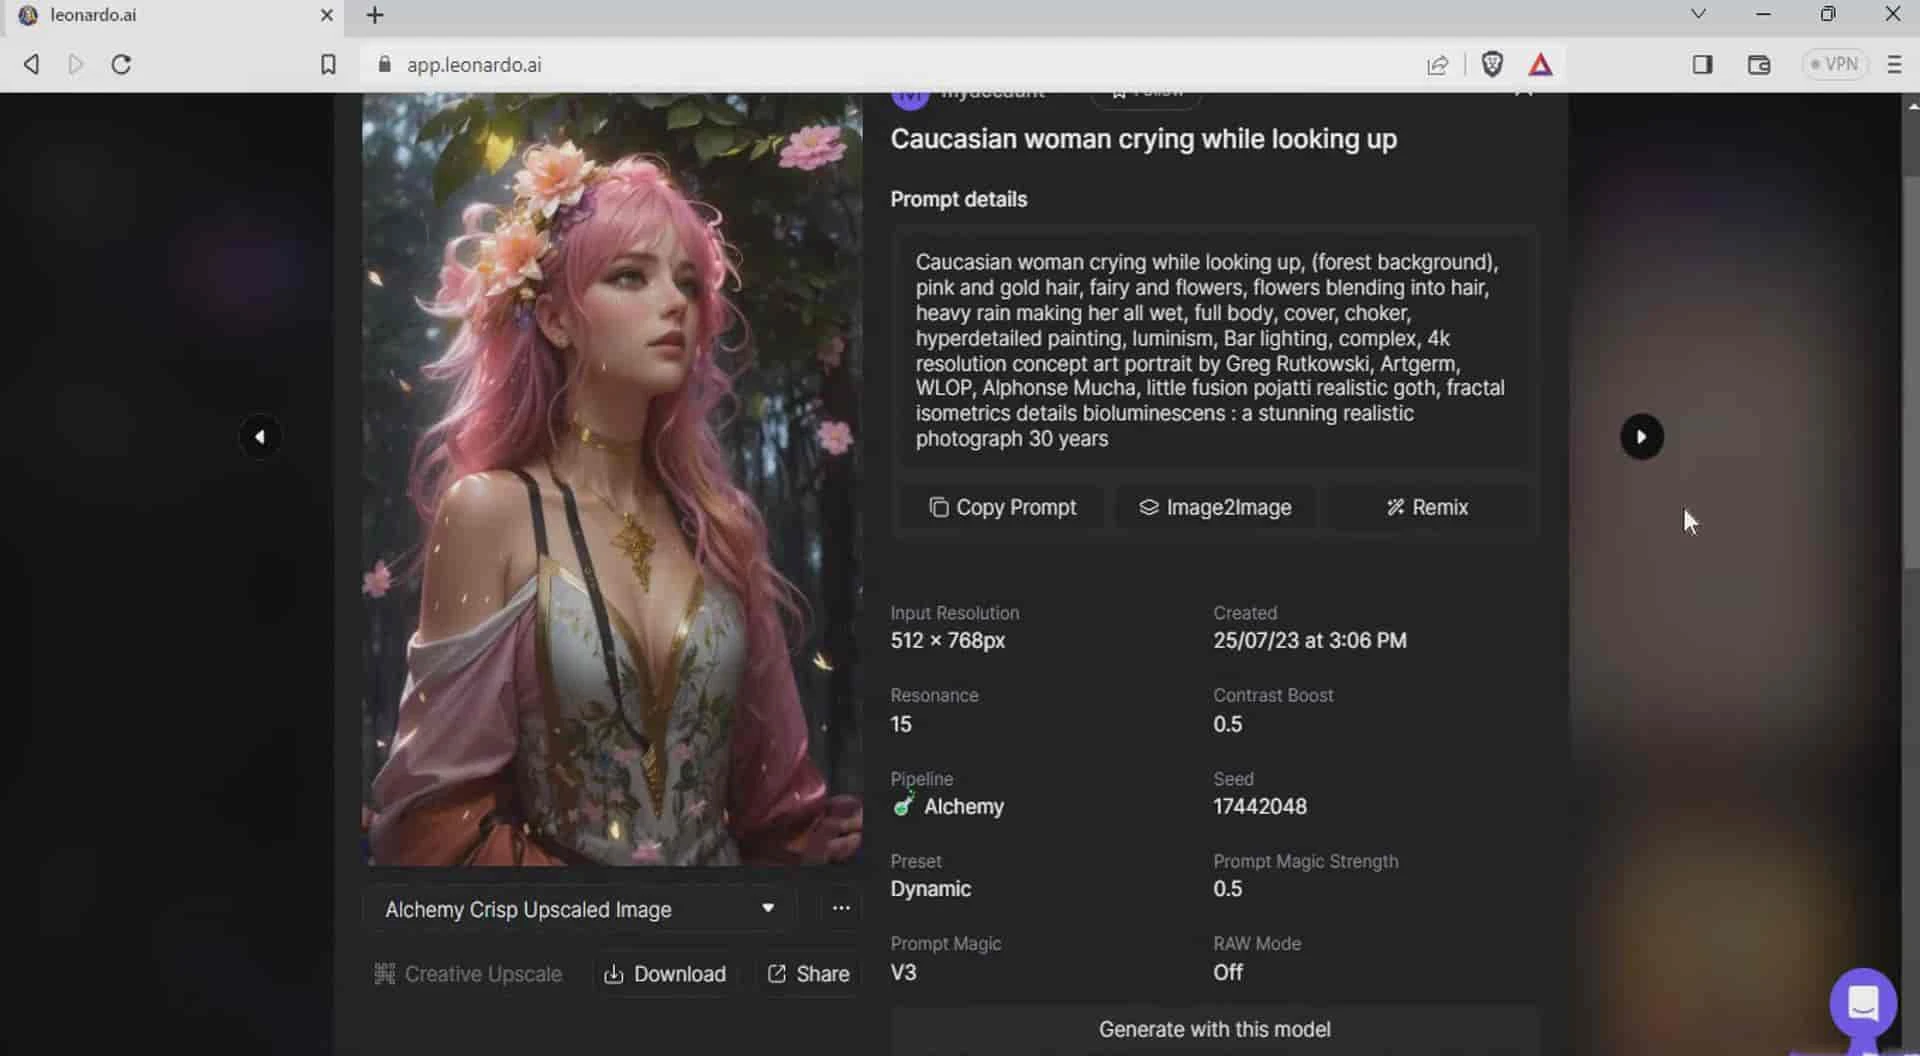
Task: Open the three-dot more options menu
Action: tap(841, 908)
